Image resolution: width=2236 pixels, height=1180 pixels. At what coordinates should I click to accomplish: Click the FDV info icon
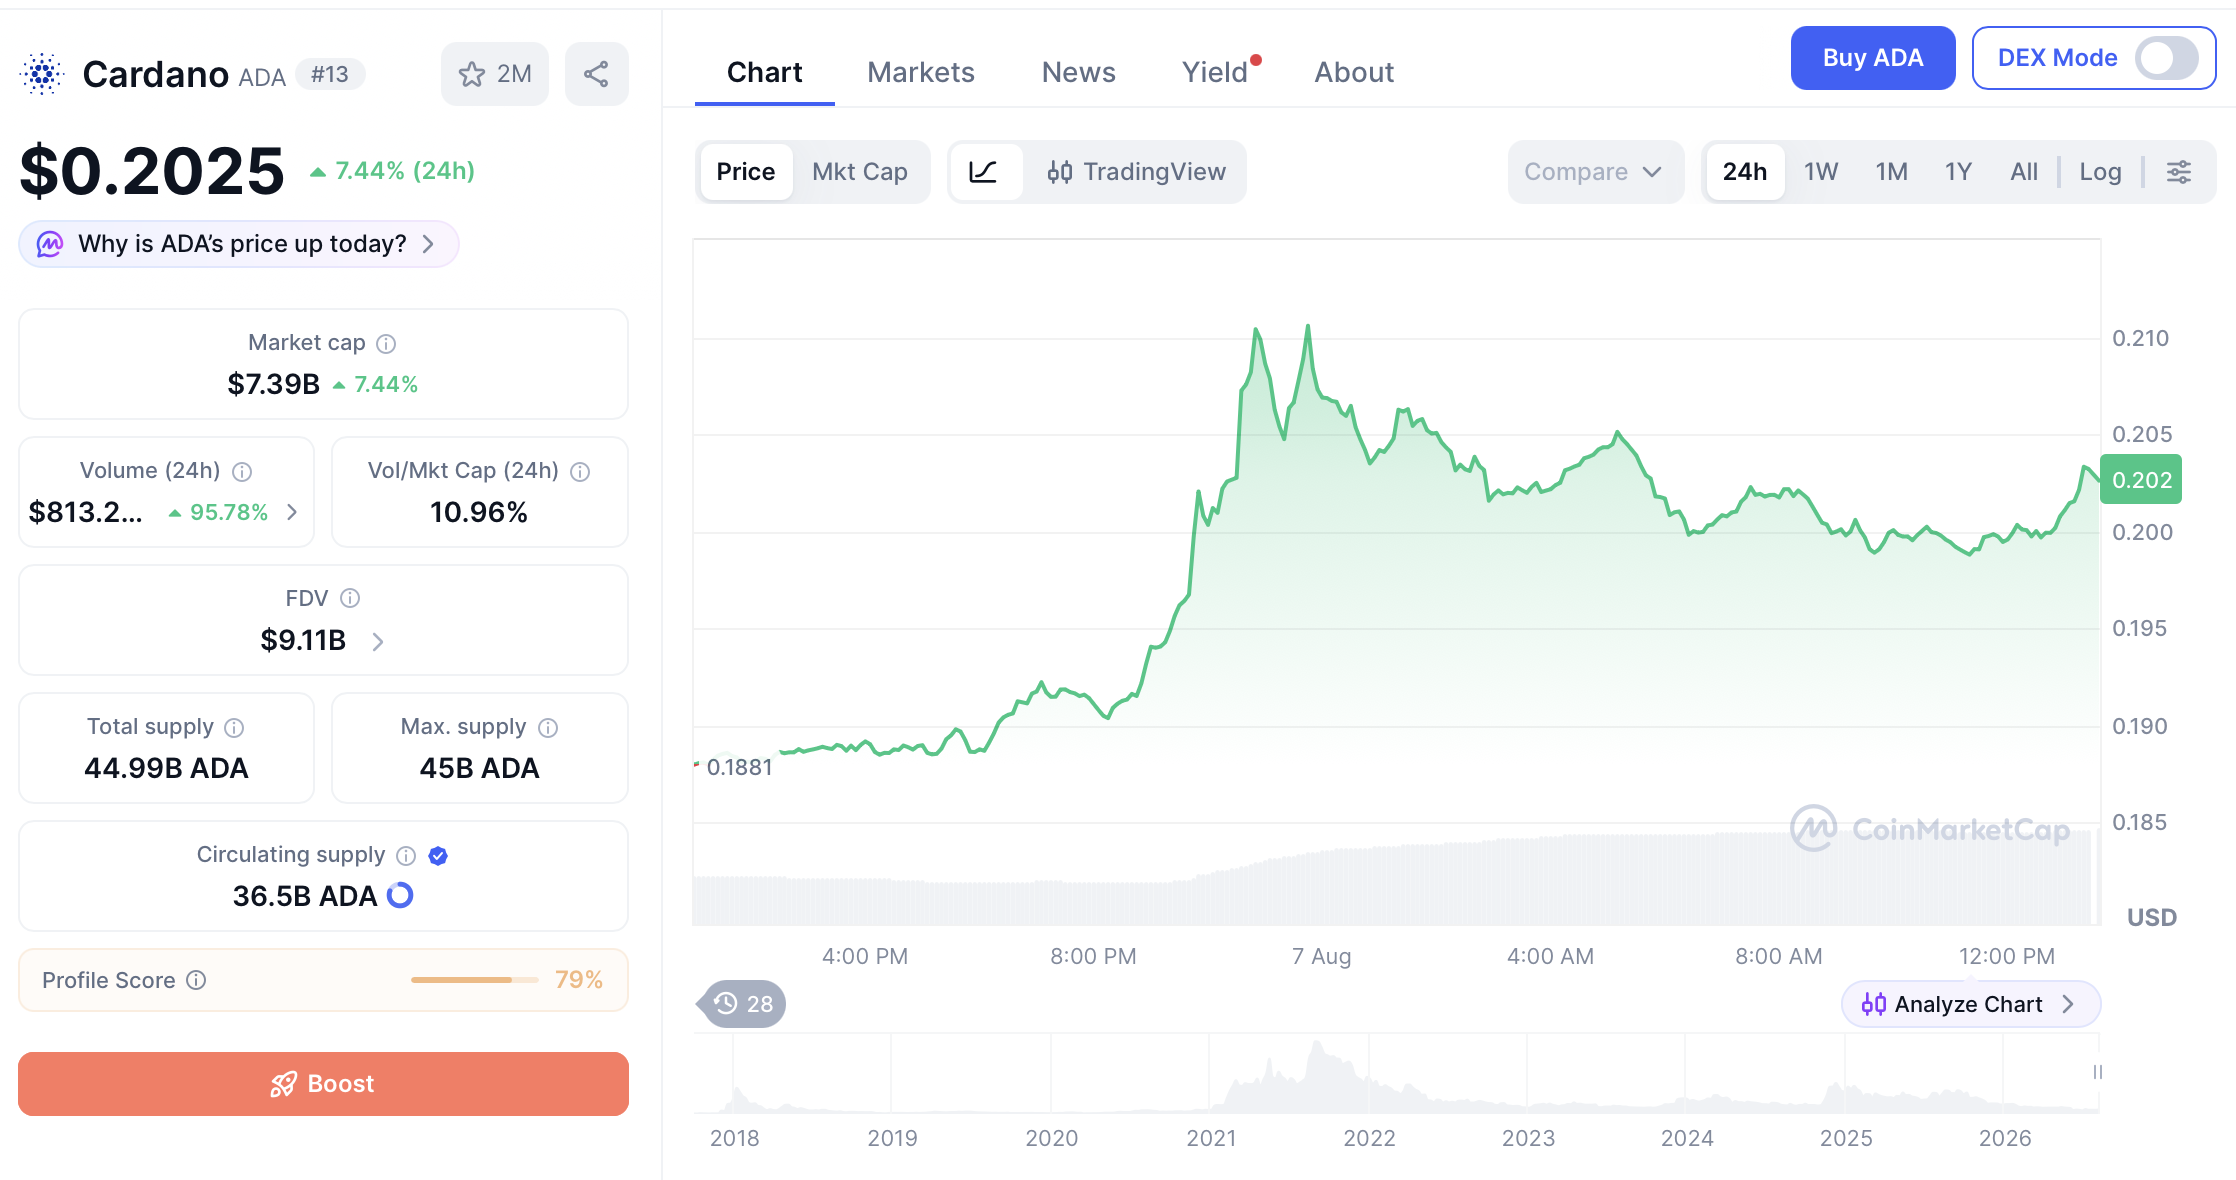pos(350,598)
